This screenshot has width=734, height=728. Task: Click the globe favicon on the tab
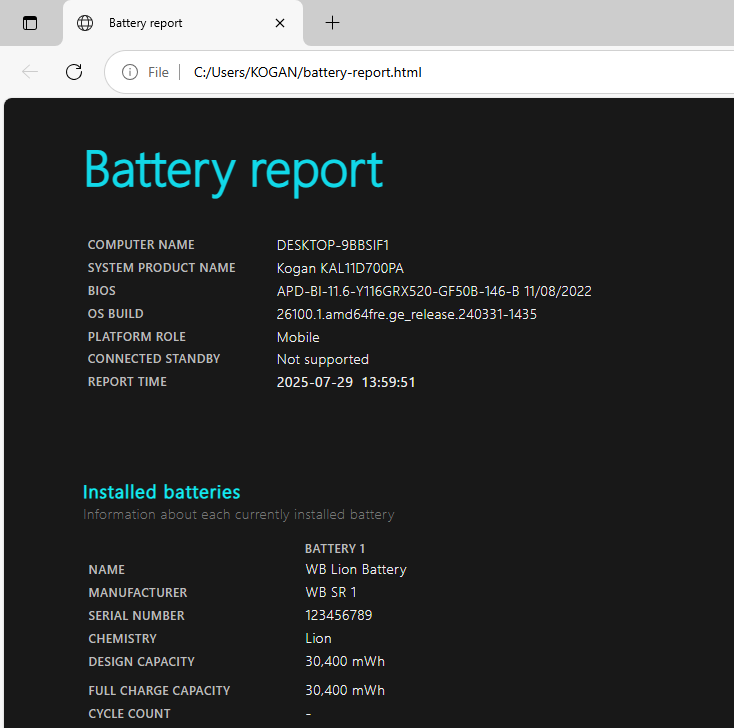(85, 23)
